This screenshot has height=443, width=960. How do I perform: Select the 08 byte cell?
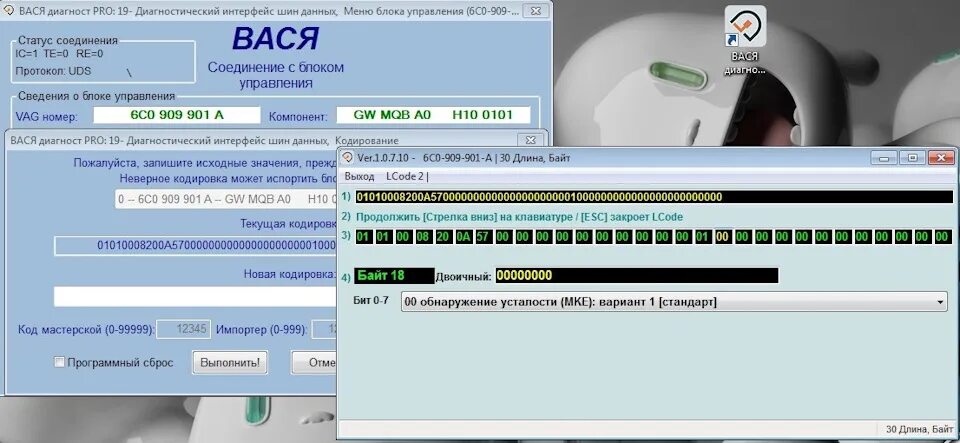pyautogui.click(x=423, y=236)
